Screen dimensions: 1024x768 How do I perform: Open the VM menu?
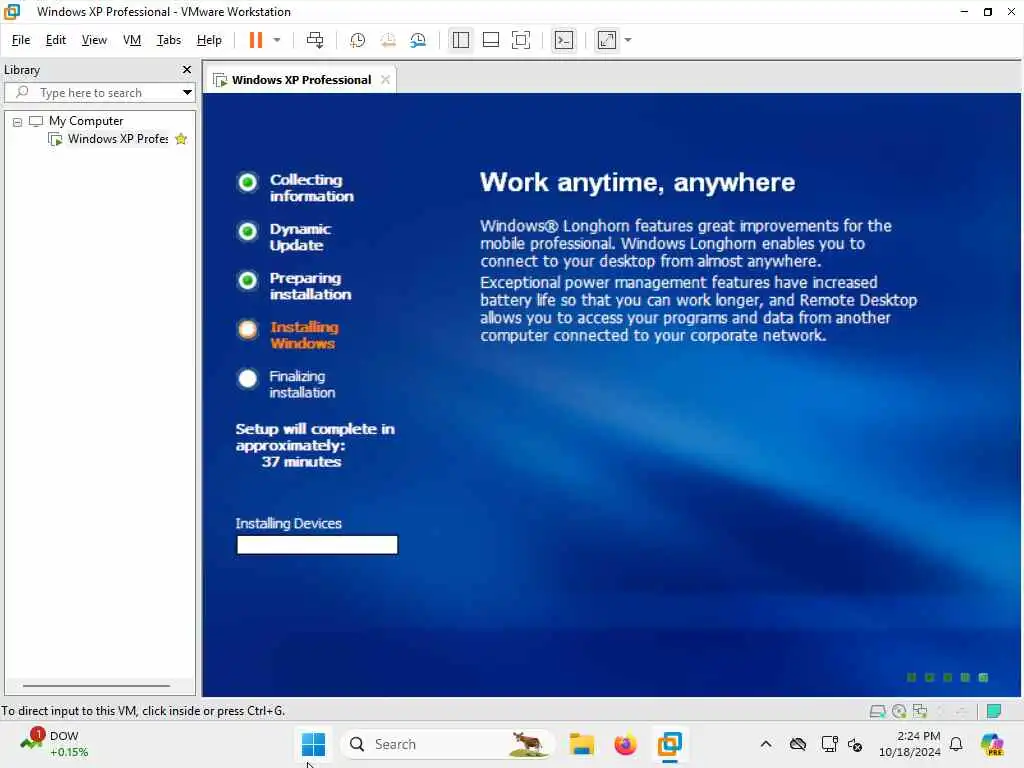click(x=132, y=40)
